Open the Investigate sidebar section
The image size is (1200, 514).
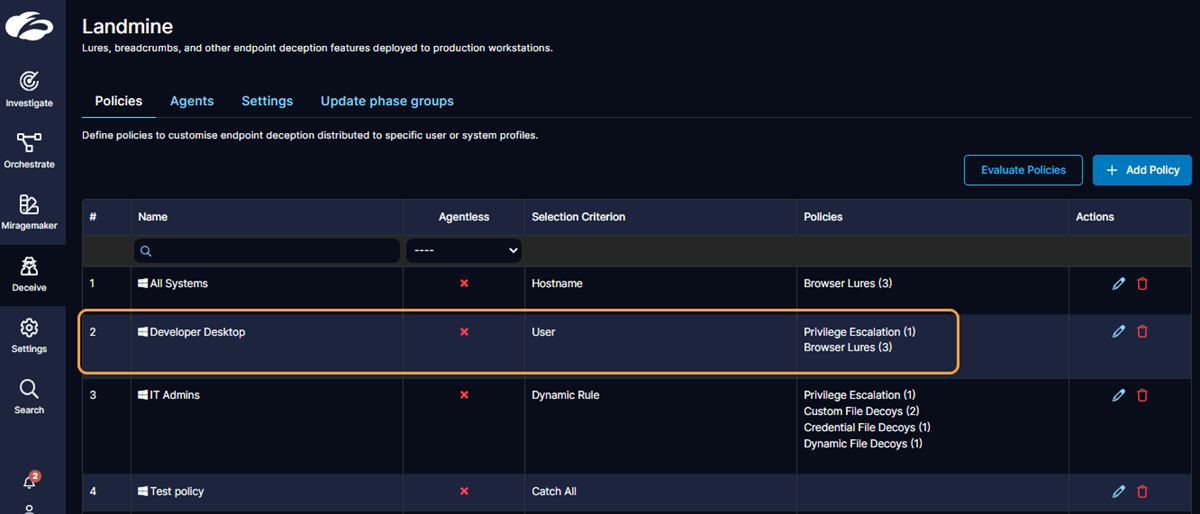point(29,88)
